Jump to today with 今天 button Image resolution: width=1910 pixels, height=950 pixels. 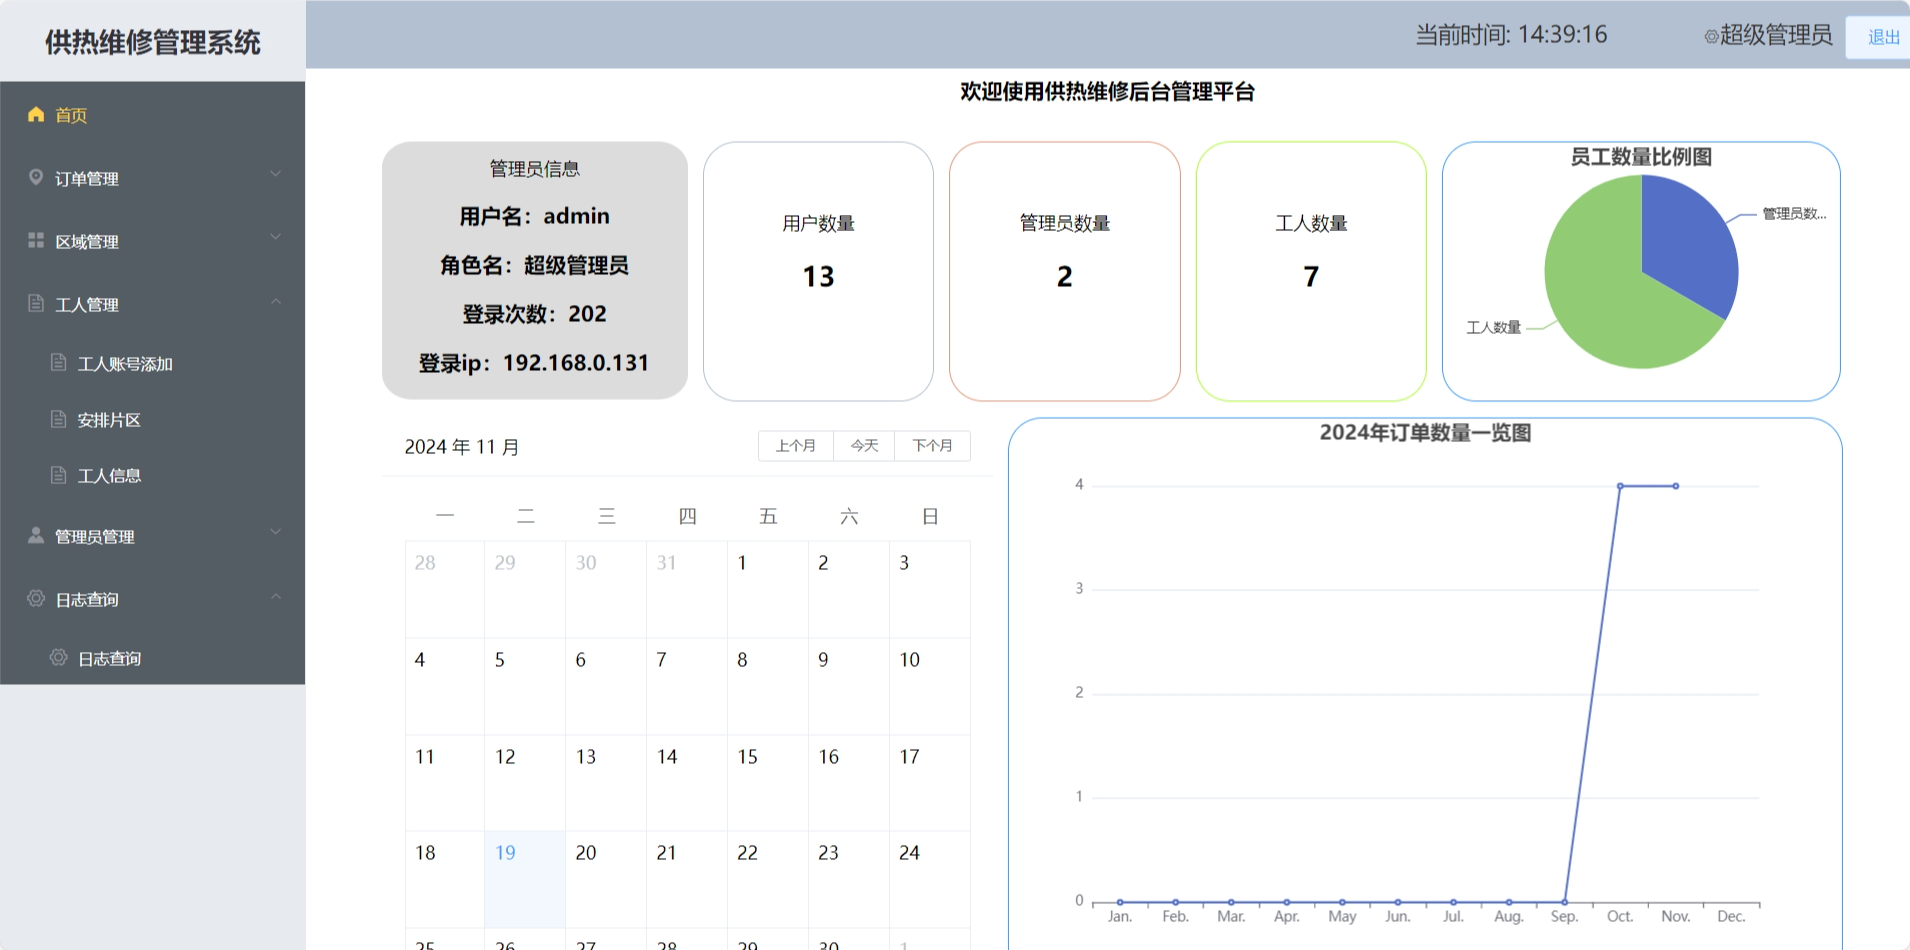864,445
